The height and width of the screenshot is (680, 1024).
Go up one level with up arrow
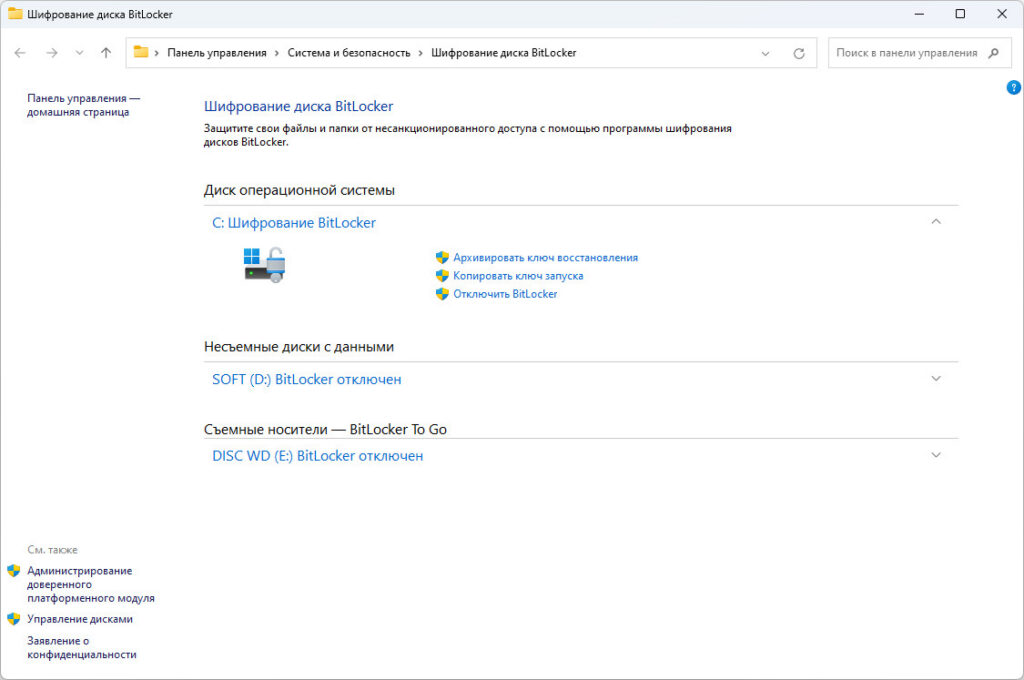(106, 53)
